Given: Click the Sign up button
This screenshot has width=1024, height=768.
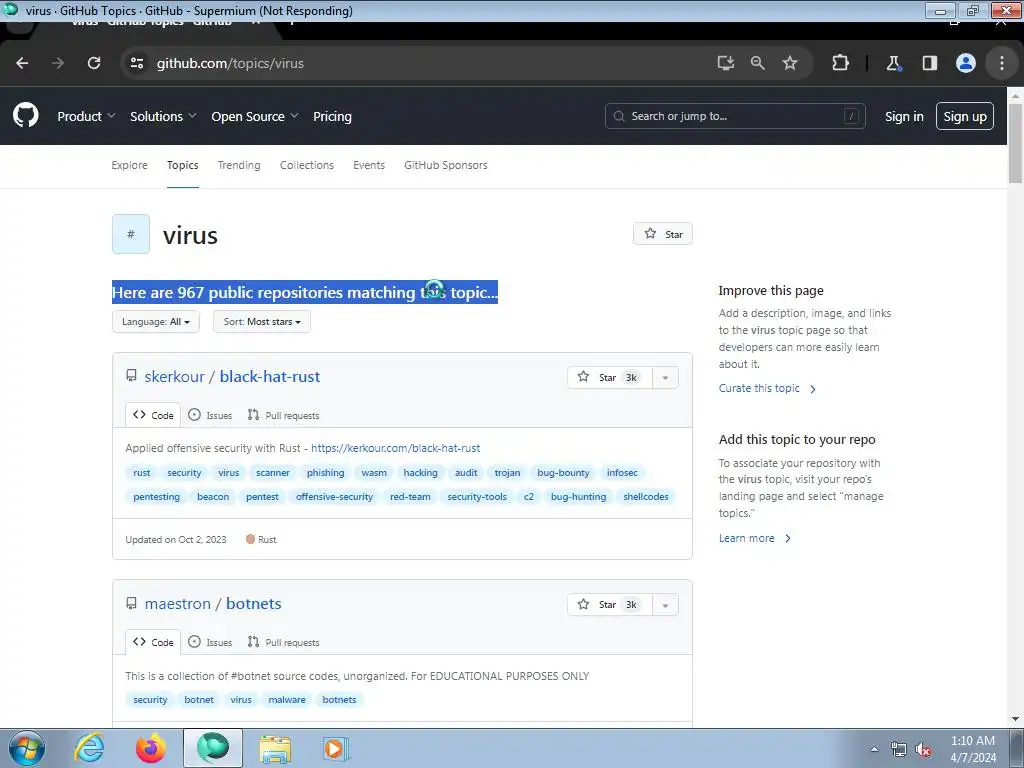Looking at the screenshot, I should pos(965,116).
